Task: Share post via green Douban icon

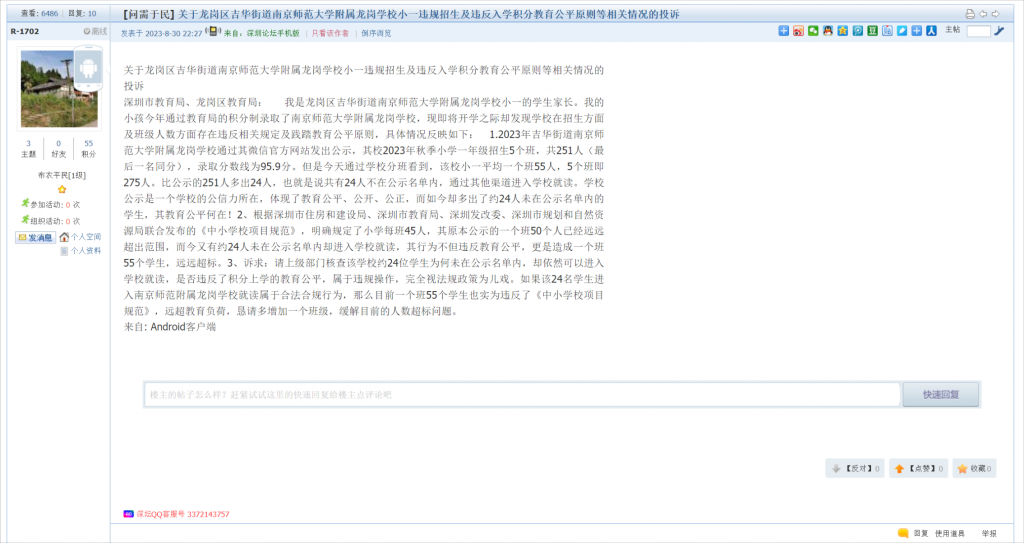Action: pos(873,32)
